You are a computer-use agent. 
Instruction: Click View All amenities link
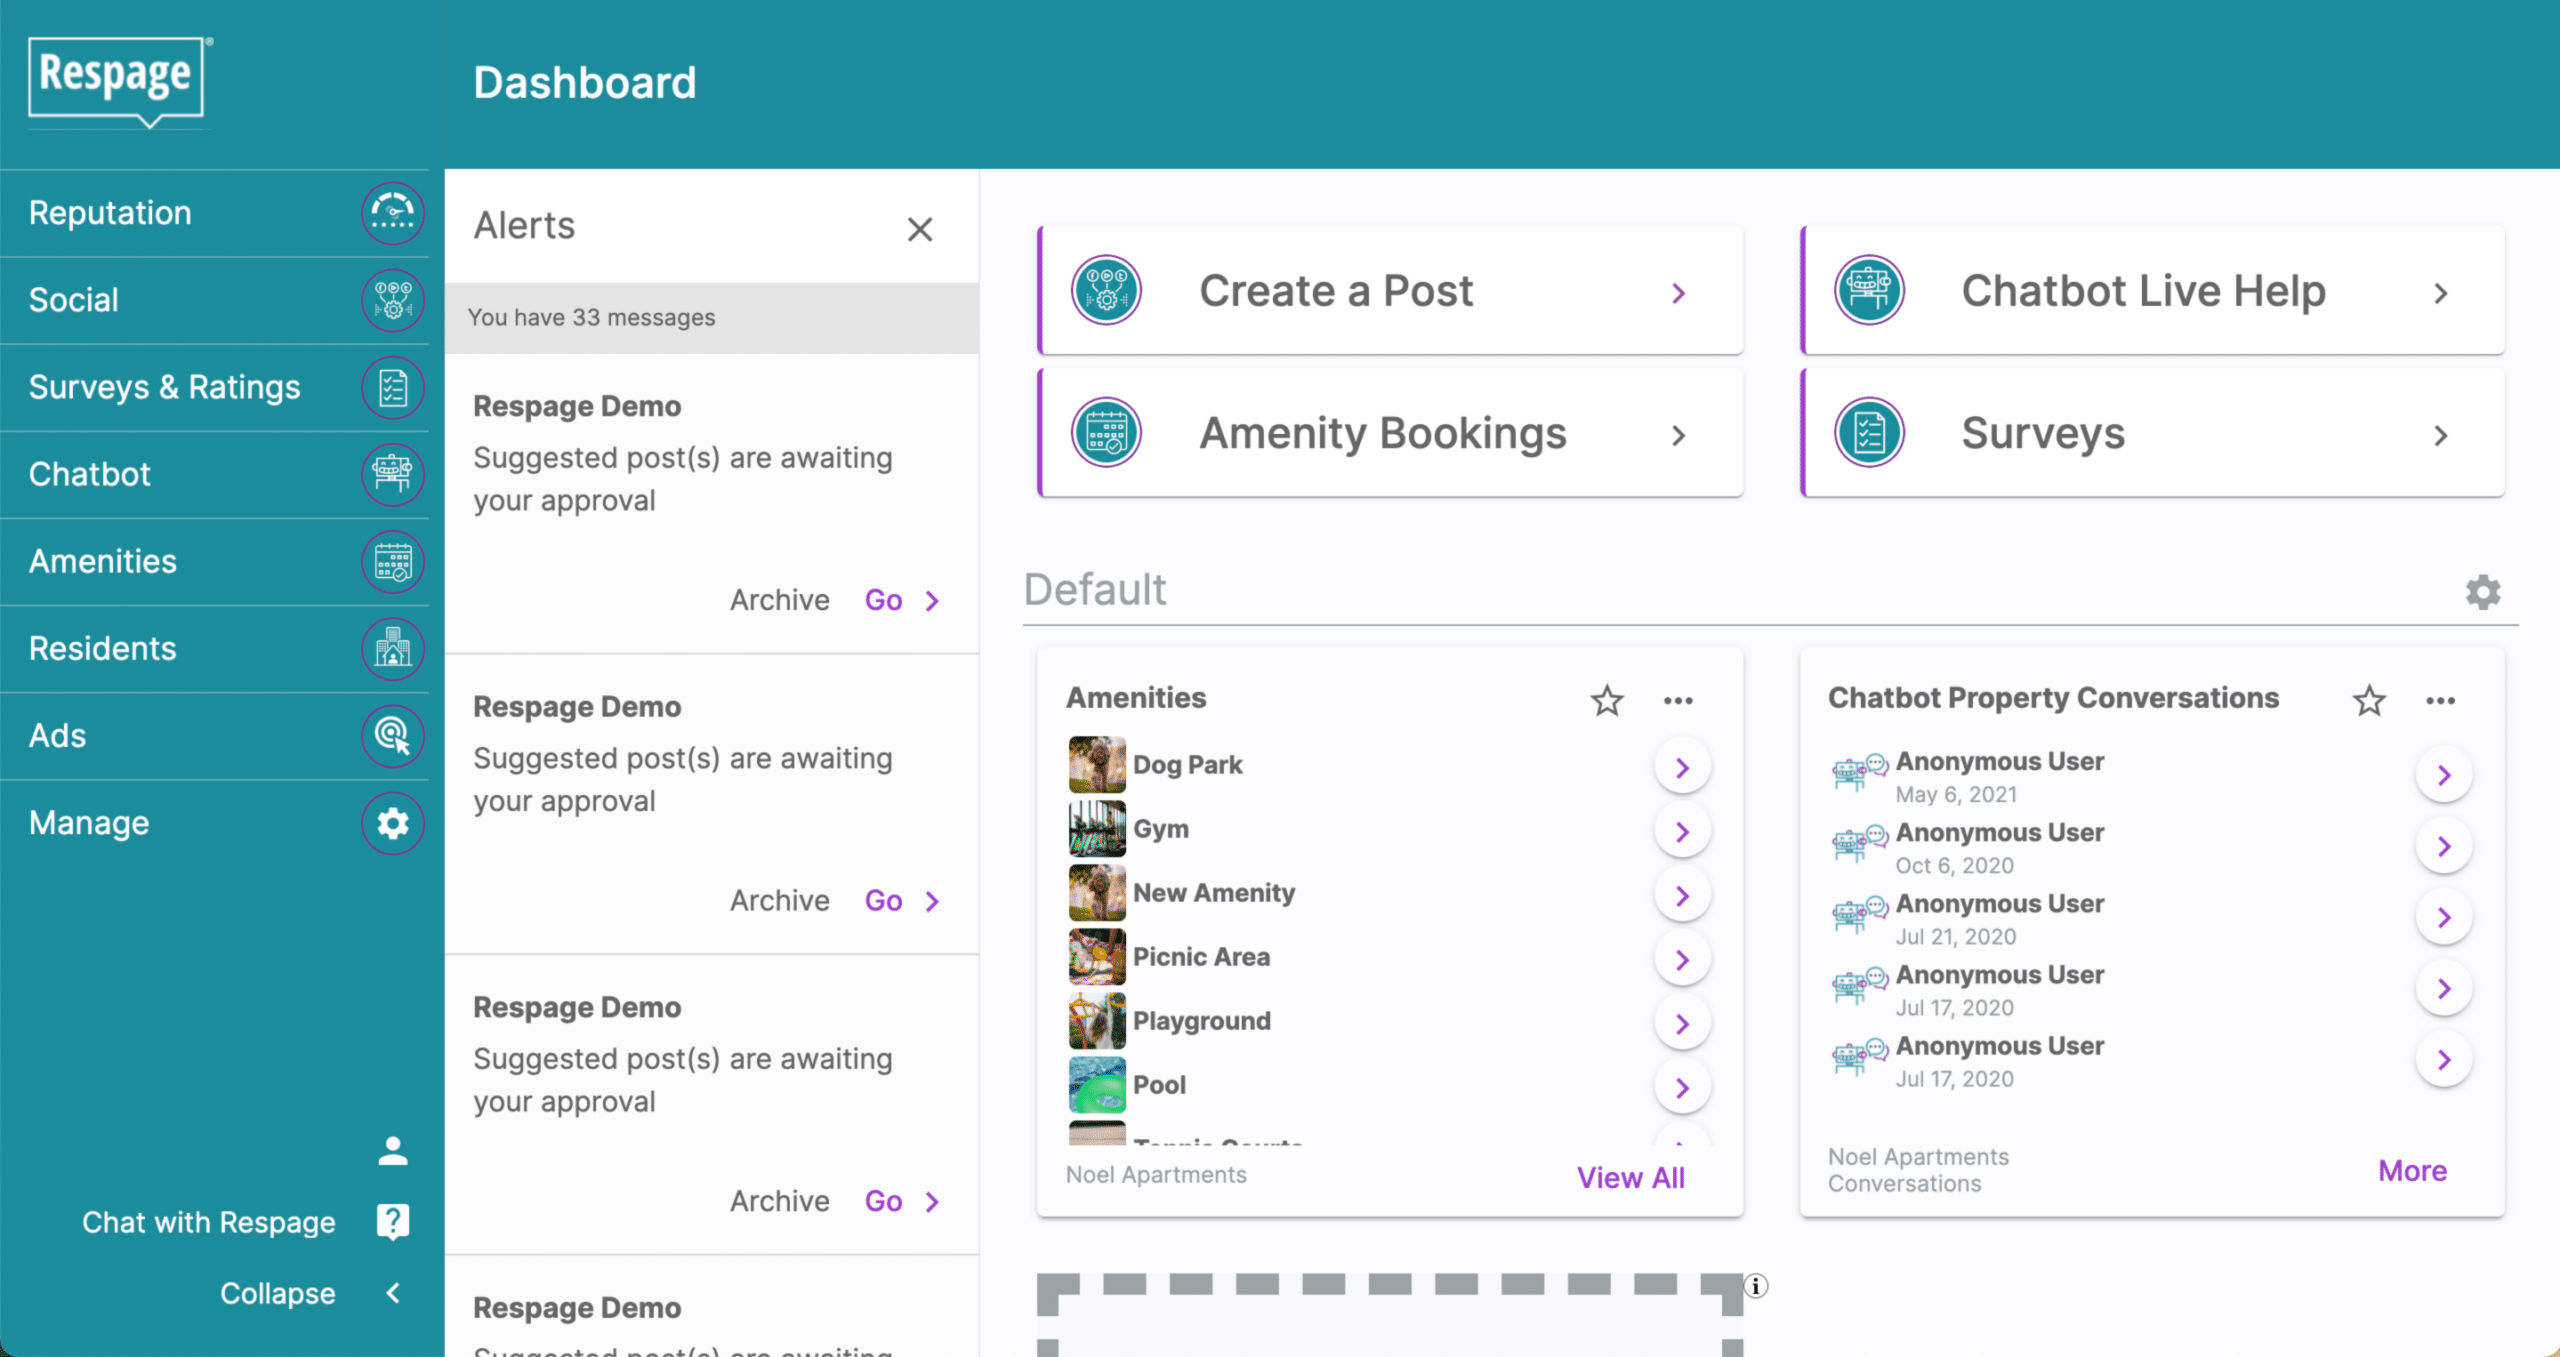click(x=1627, y=1174)
